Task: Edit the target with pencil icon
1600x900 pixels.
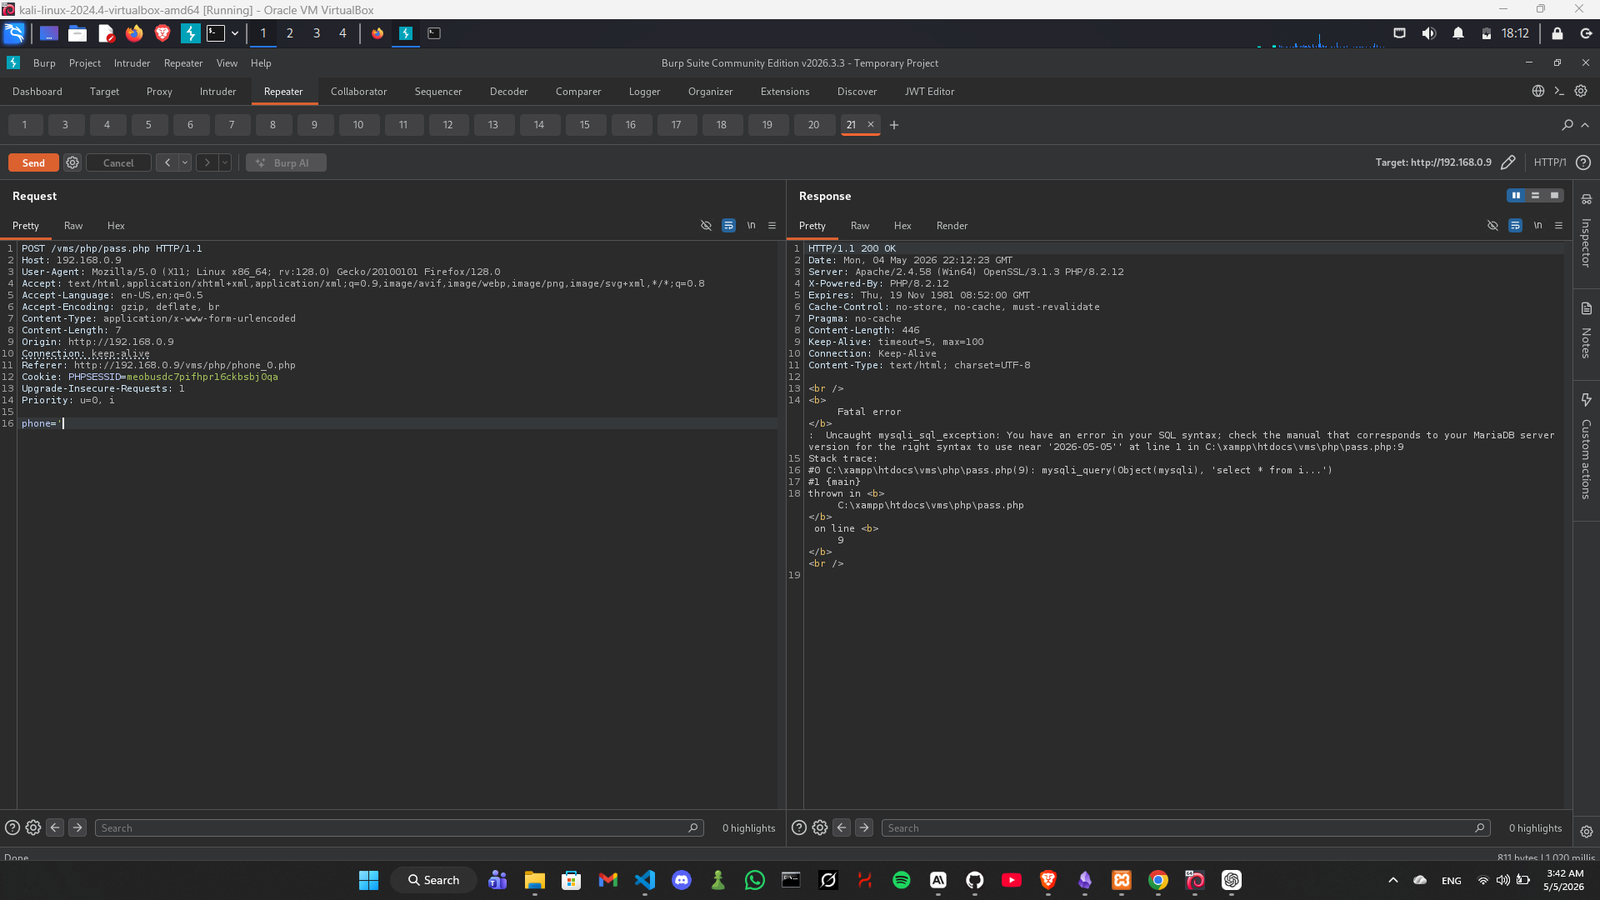Action: click(x=1508, y=162)
